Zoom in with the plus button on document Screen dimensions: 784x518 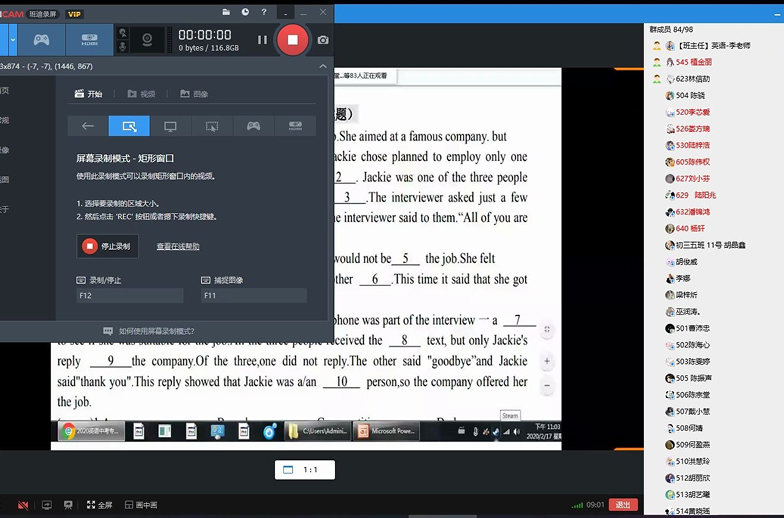click(x=547, y=361)
